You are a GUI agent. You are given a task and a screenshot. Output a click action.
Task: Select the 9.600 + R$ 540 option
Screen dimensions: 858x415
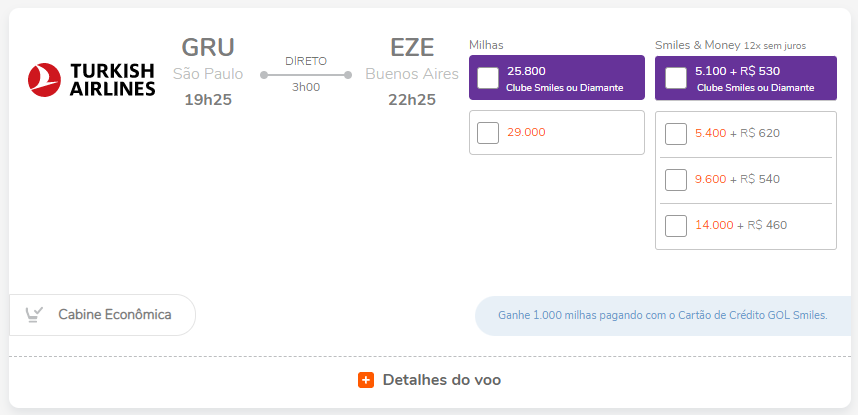[x=676, y=179]
